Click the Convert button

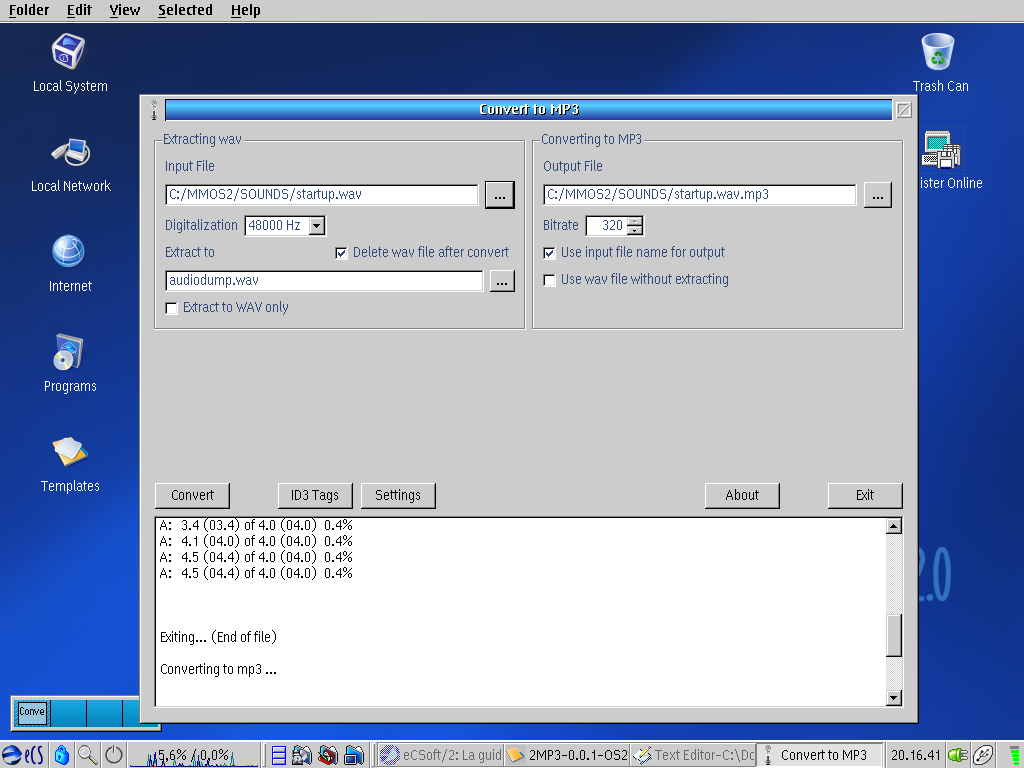[192, 495]
